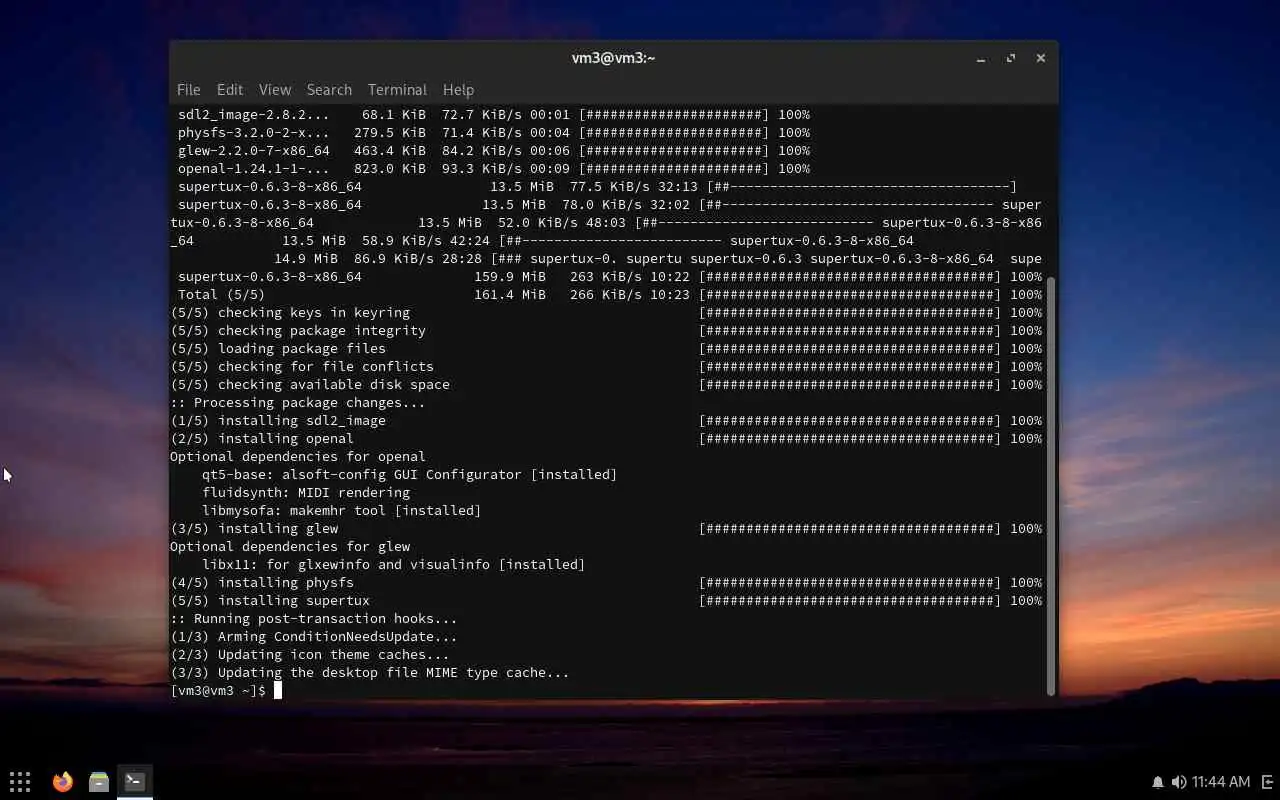Screen dimensions: 1280x800
Task: Click the sdl2_image-2.8.2 download line
Action: point(494,115)
